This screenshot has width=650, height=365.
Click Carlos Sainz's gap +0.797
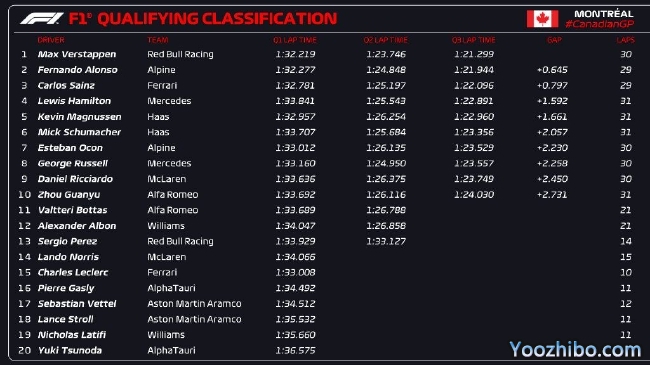(x=552, y=85)
